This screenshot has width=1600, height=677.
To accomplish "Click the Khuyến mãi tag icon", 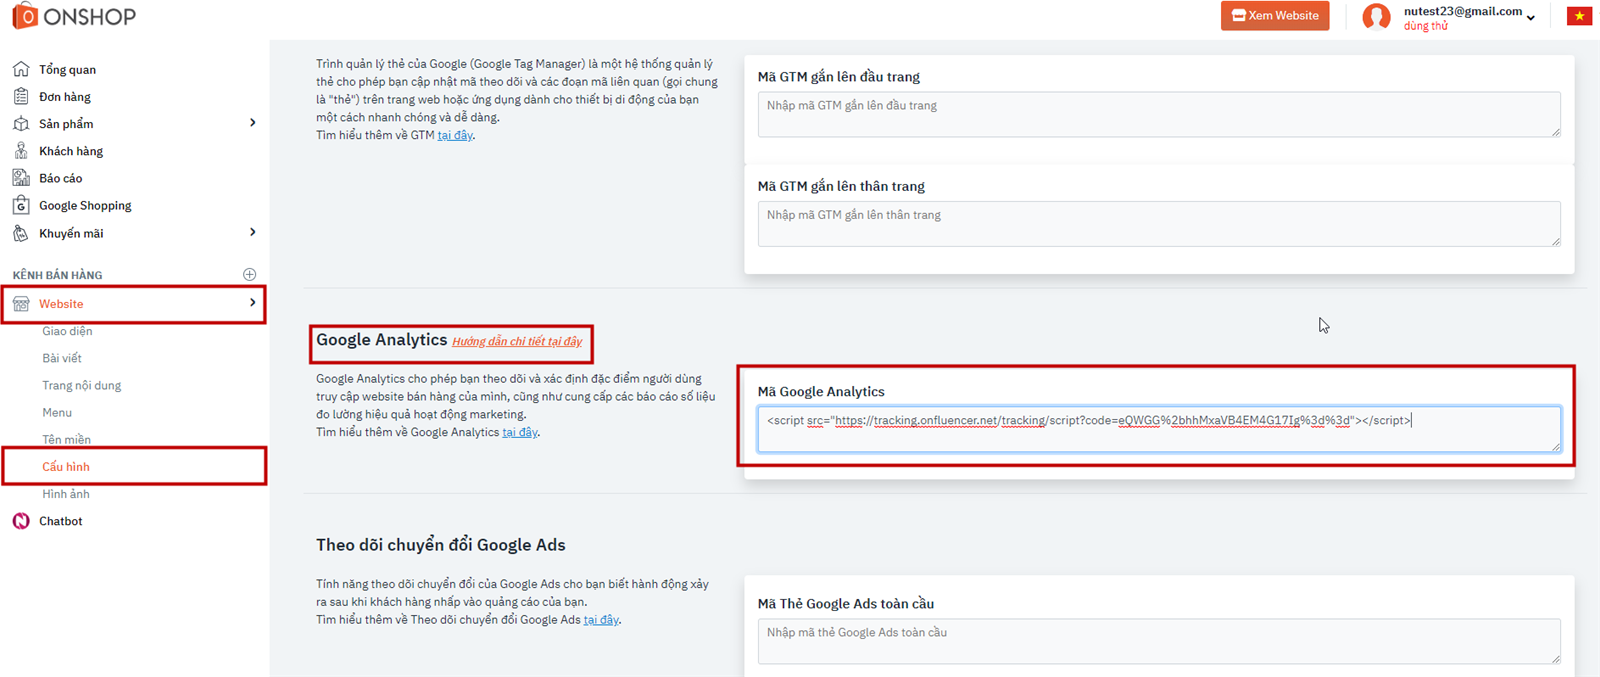I will pyautogui.click(x=21, y=233).
